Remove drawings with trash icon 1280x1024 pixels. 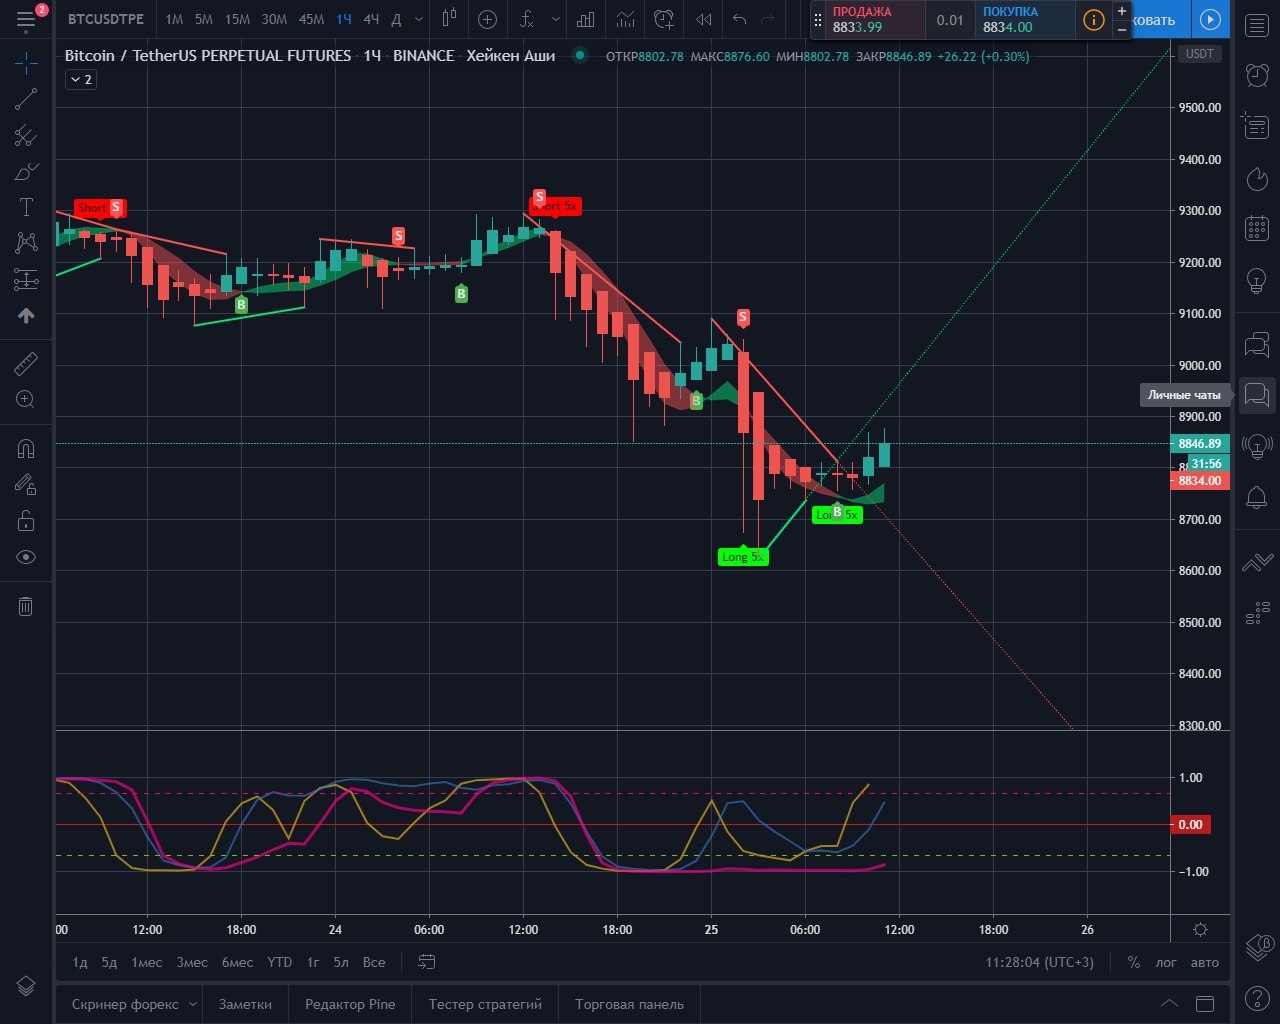pyautogui.click(x=26, y=606)
